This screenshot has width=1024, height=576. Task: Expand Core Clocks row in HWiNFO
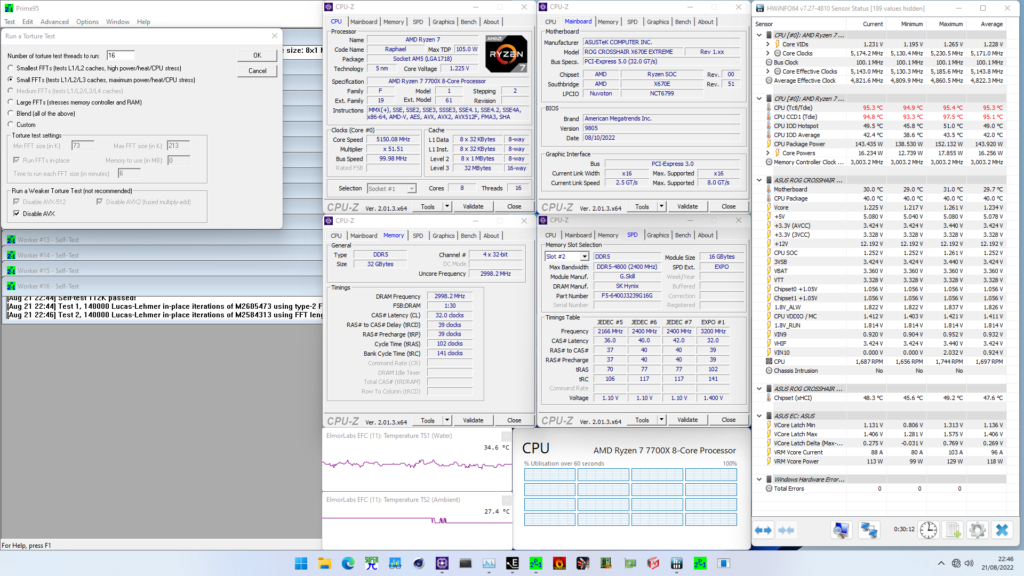[768, 54]
